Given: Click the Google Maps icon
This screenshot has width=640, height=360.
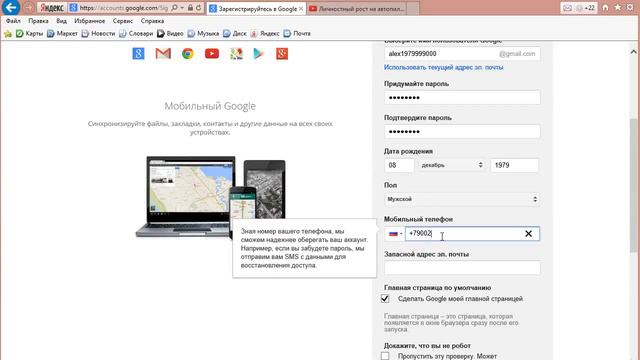Looking at the screenshot, I should 236,53.
